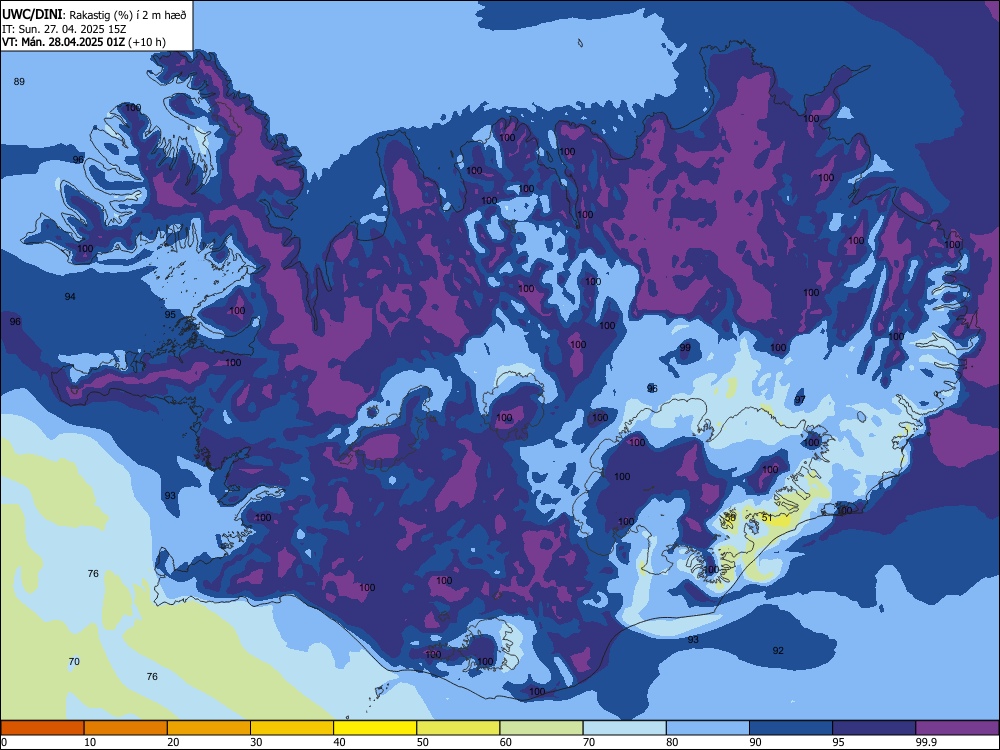Screen dimensions: 1000x750
Task: Click the UWC/DINI Rakastig title line
Action: [94, 15]
